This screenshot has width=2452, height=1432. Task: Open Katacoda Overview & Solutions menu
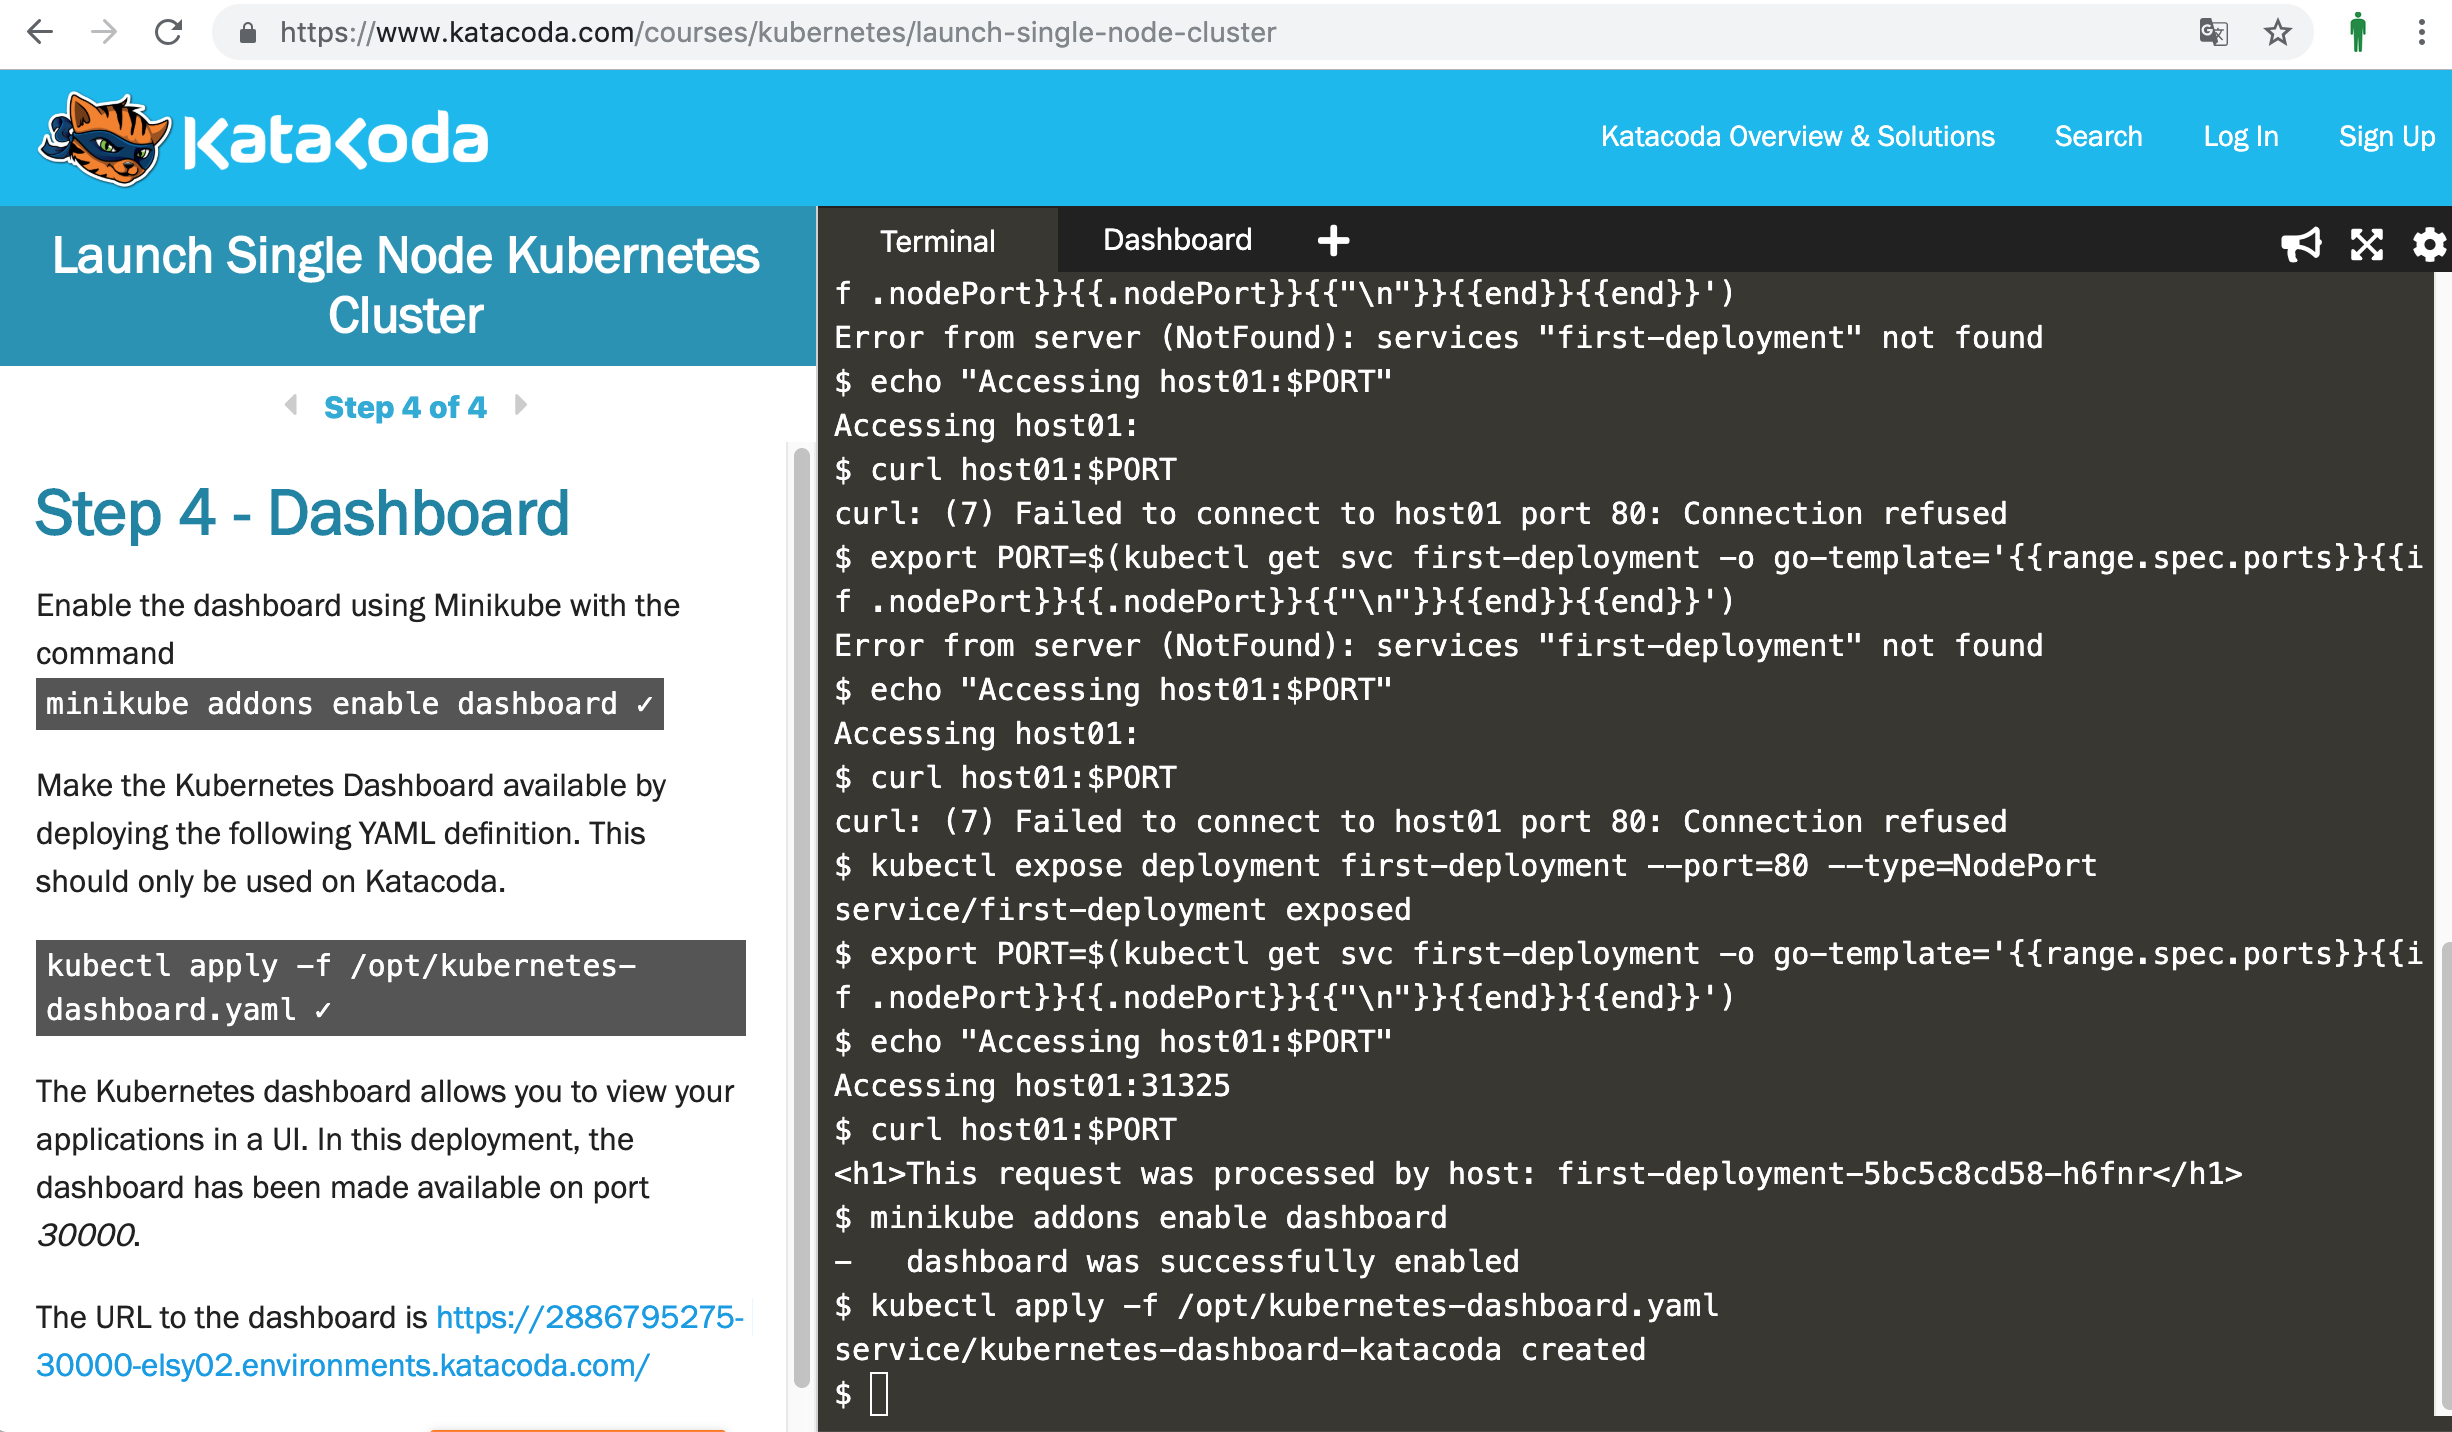point(1797,136)
